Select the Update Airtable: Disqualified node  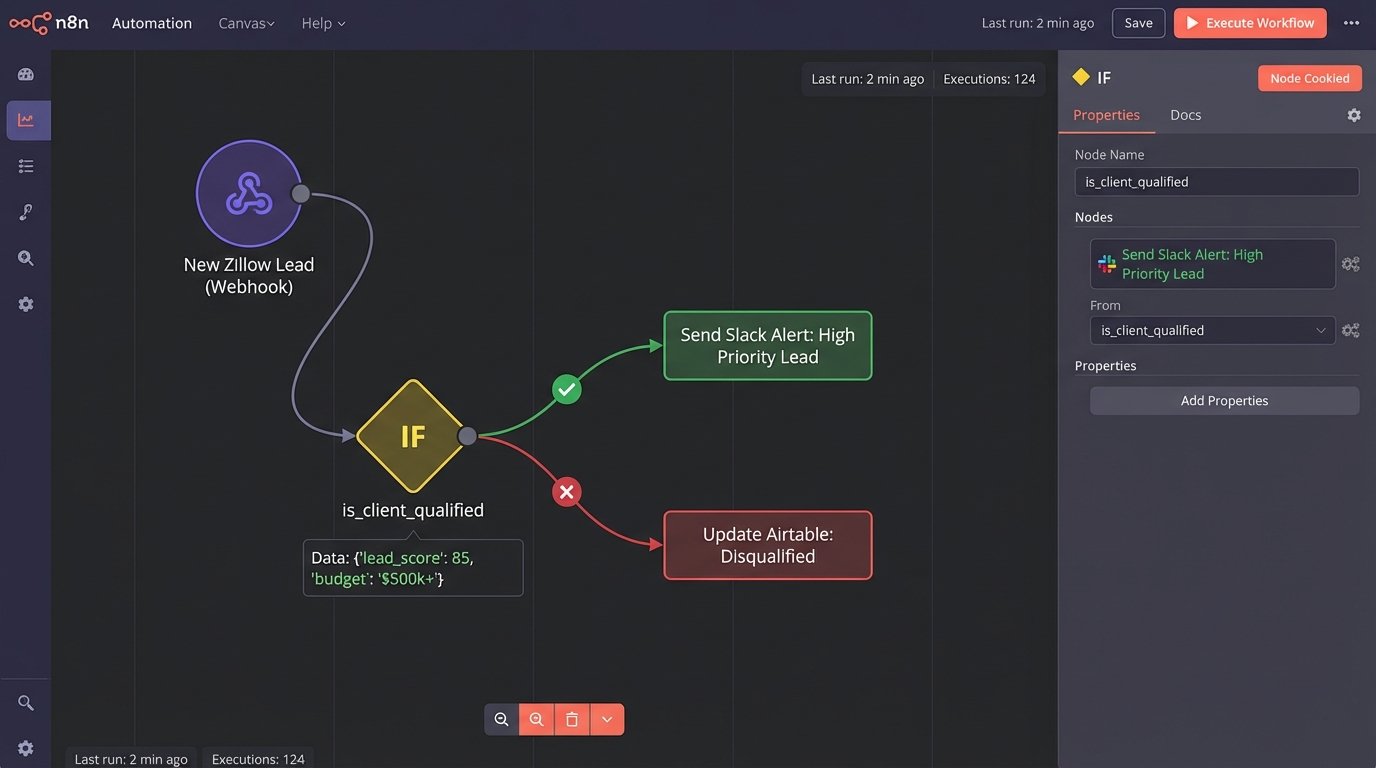pyautogui.click(x=768, y=545)
